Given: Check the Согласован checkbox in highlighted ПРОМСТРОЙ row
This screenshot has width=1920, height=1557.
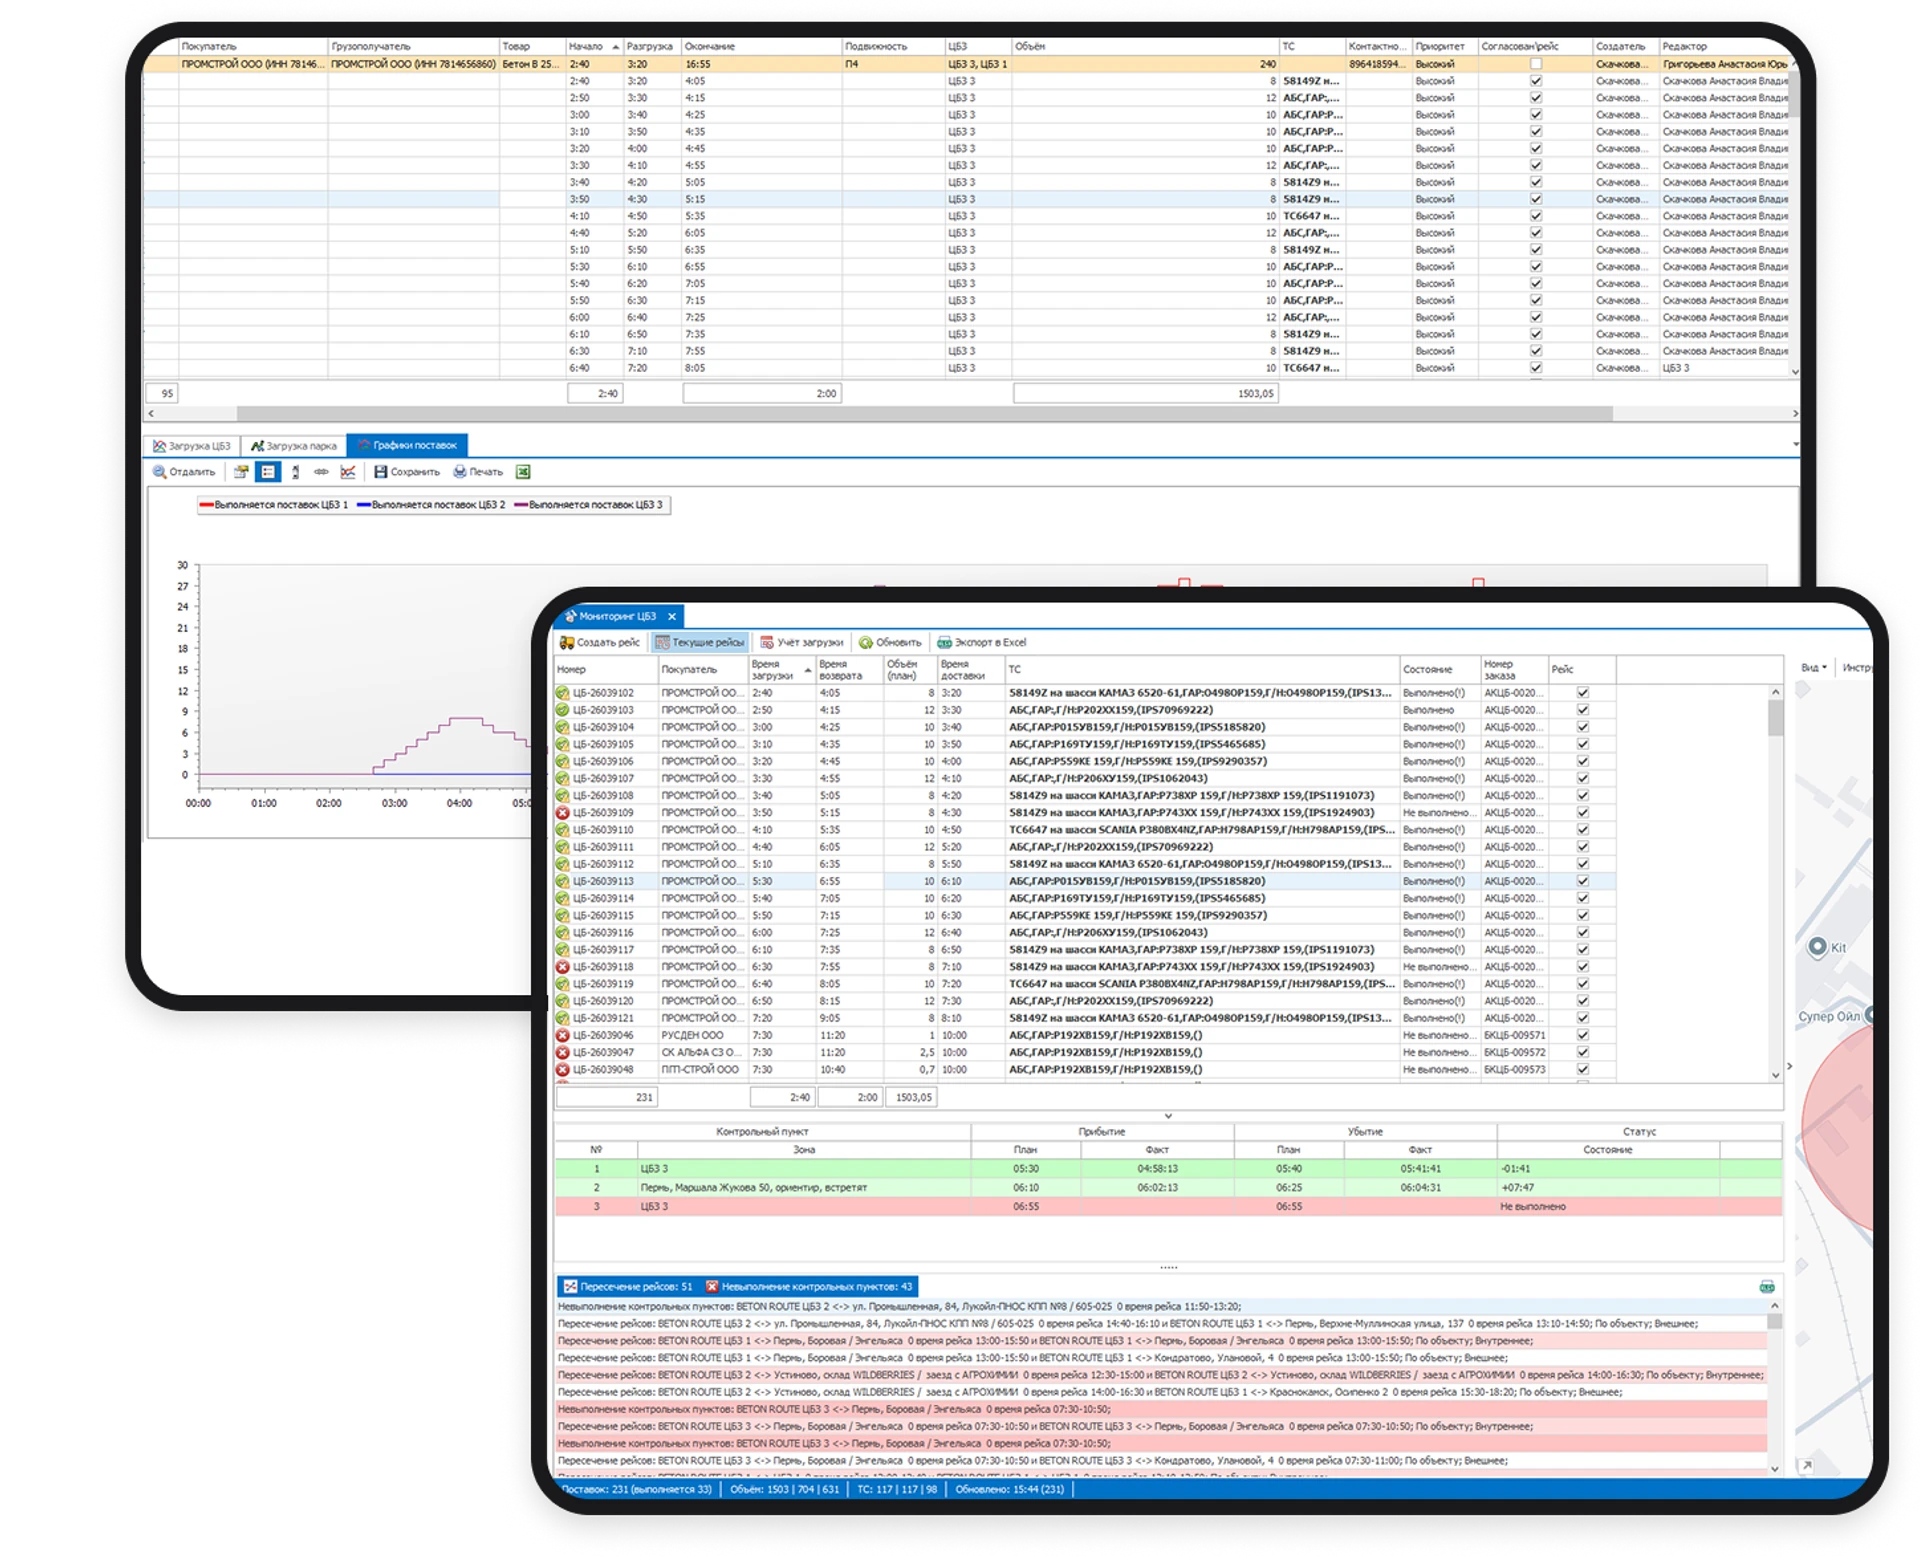Looking at the screenshot, I should 1536,64.
